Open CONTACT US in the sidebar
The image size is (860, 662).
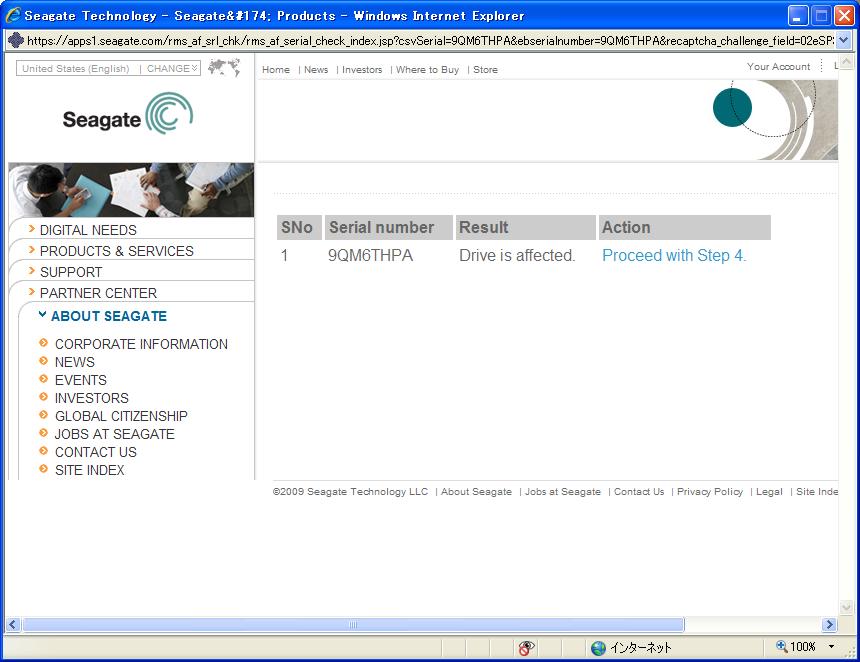pyautogui.click(x=95, y=452)
